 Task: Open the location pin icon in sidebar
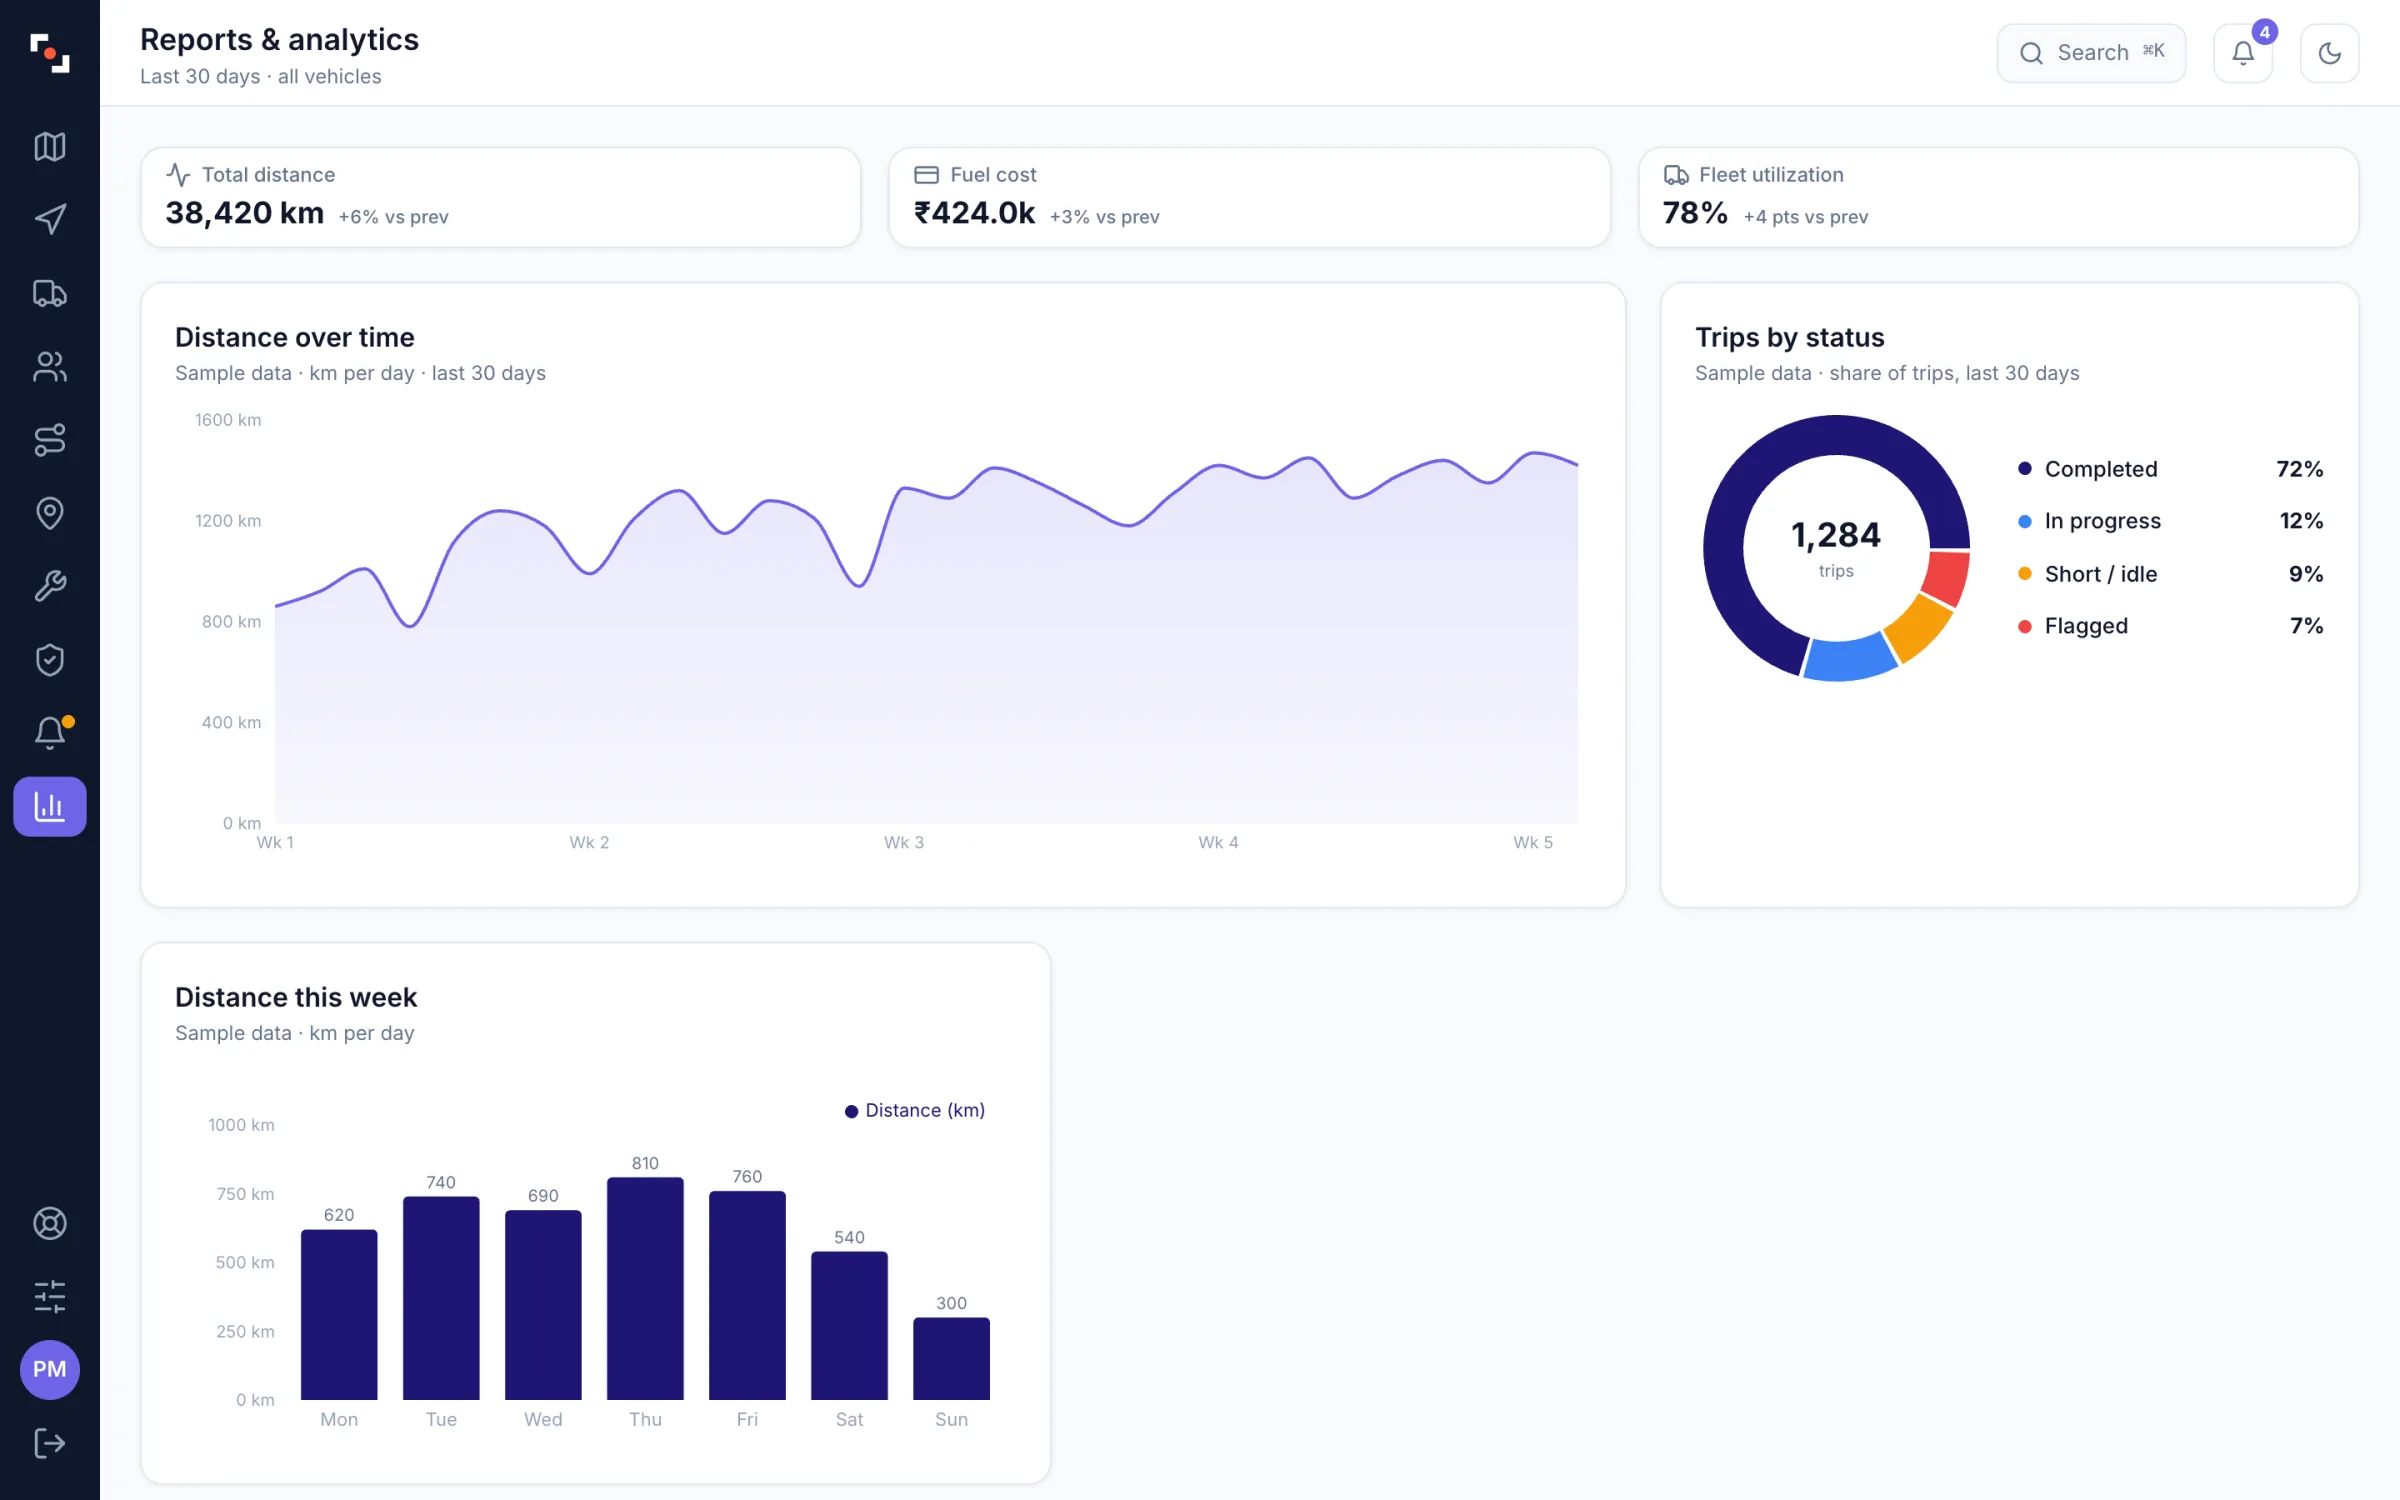pyautogui.click(x=49, y=513)
